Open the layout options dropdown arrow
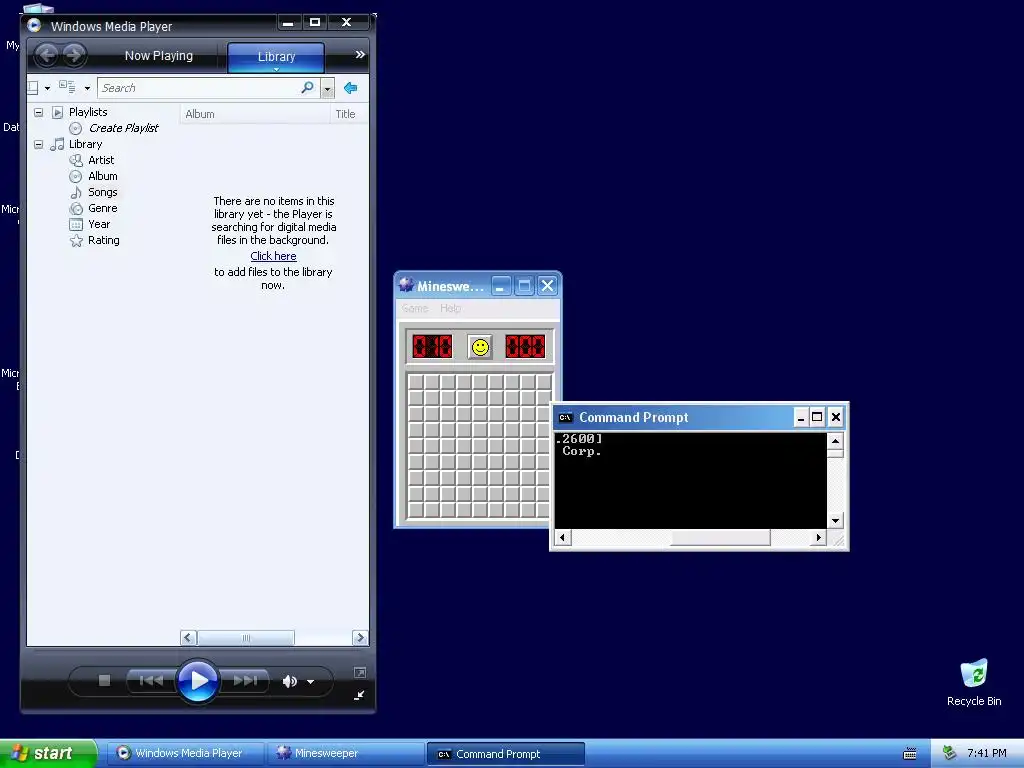 click(x=47, y=88)
